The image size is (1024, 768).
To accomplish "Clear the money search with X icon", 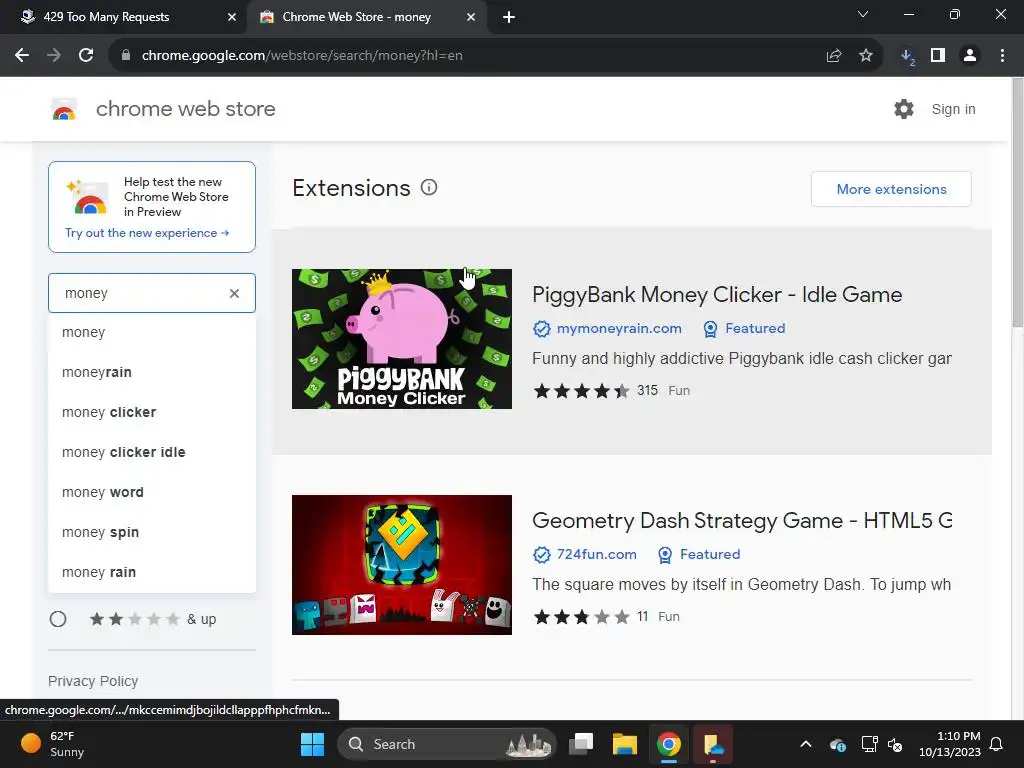I will (234, 293).
